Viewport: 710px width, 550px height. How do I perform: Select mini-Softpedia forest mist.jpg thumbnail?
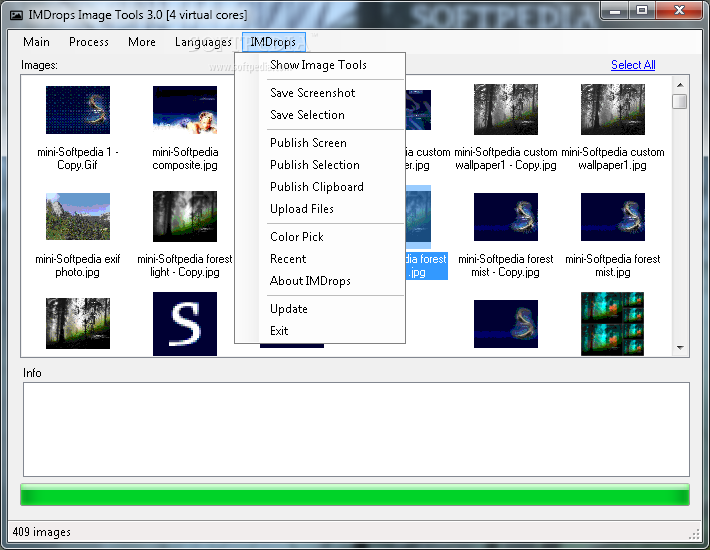pos(613,217)
